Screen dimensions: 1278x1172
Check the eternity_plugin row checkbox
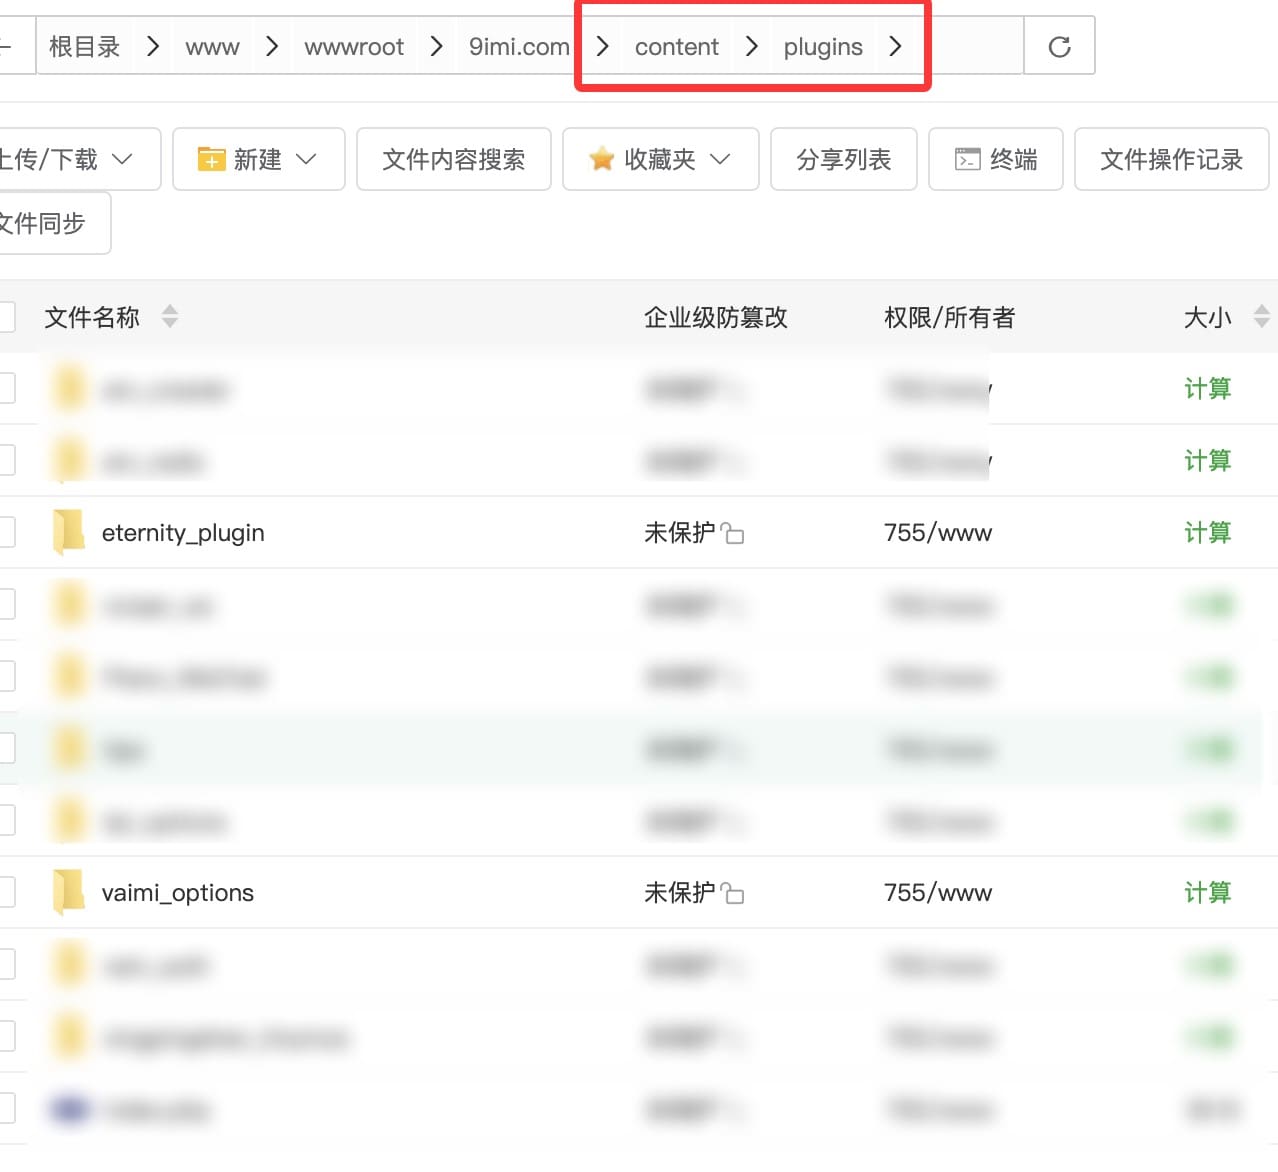coord(6,532)
